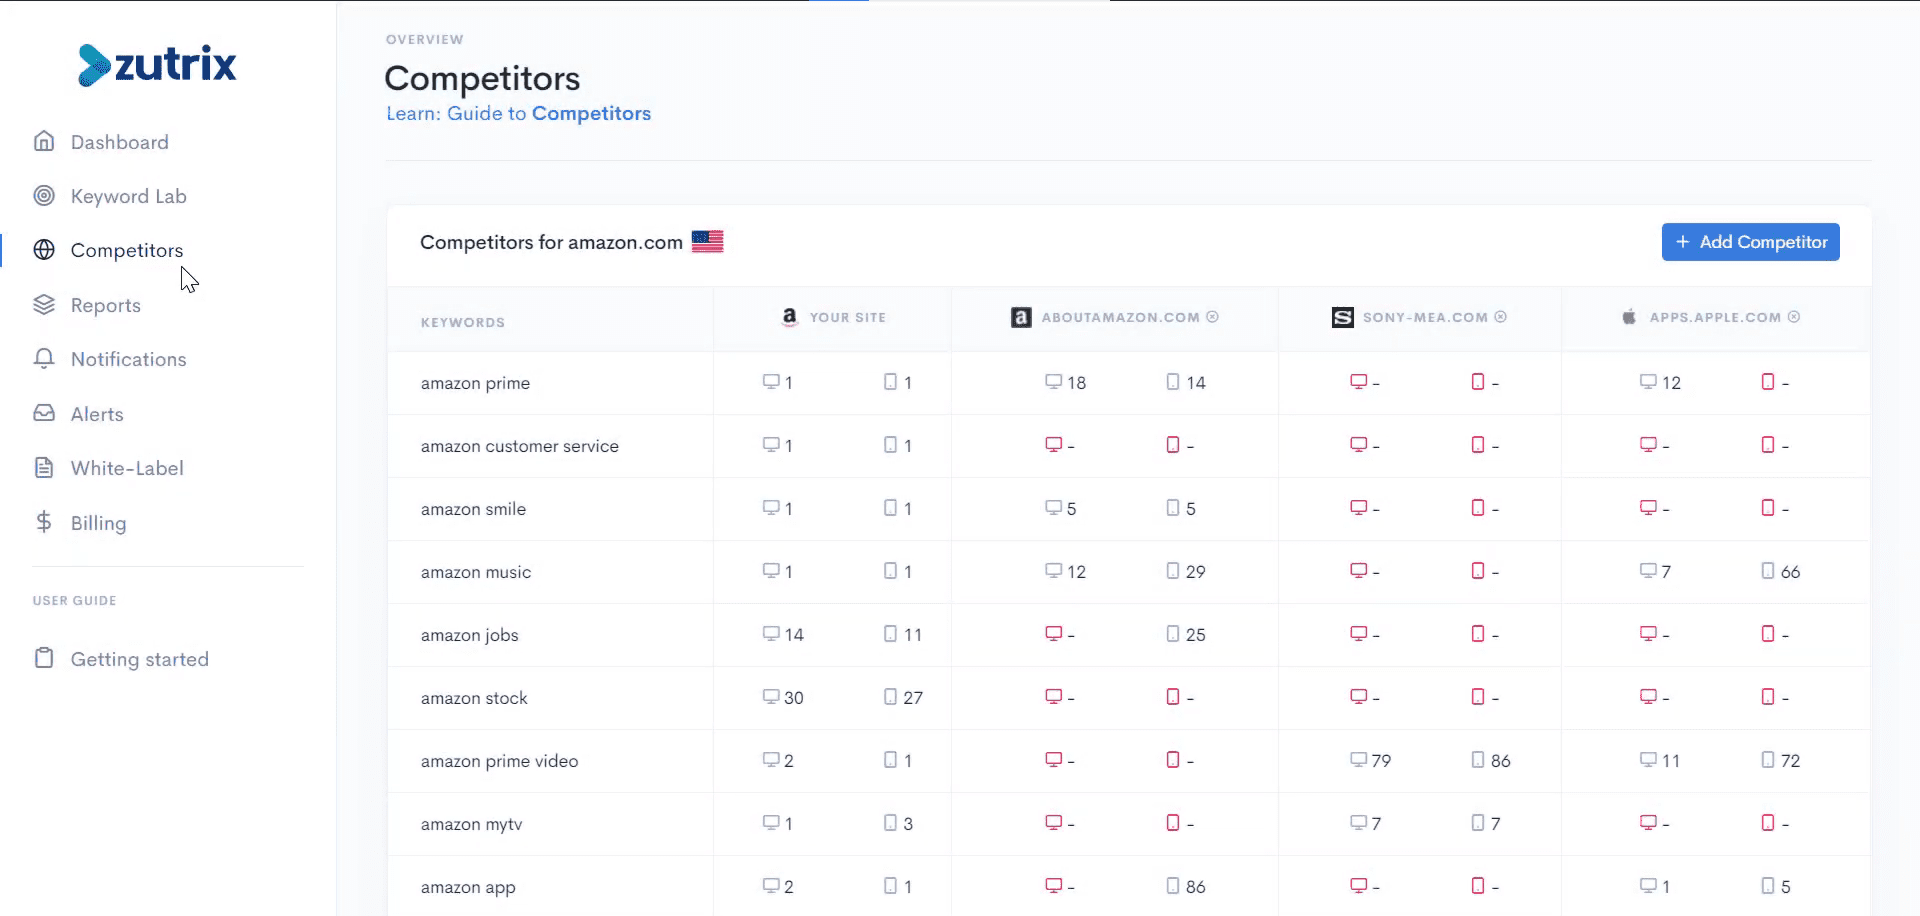Click the zutrix logo
Viewport: 1920px width, 916px height.
(x=157, y=65)
